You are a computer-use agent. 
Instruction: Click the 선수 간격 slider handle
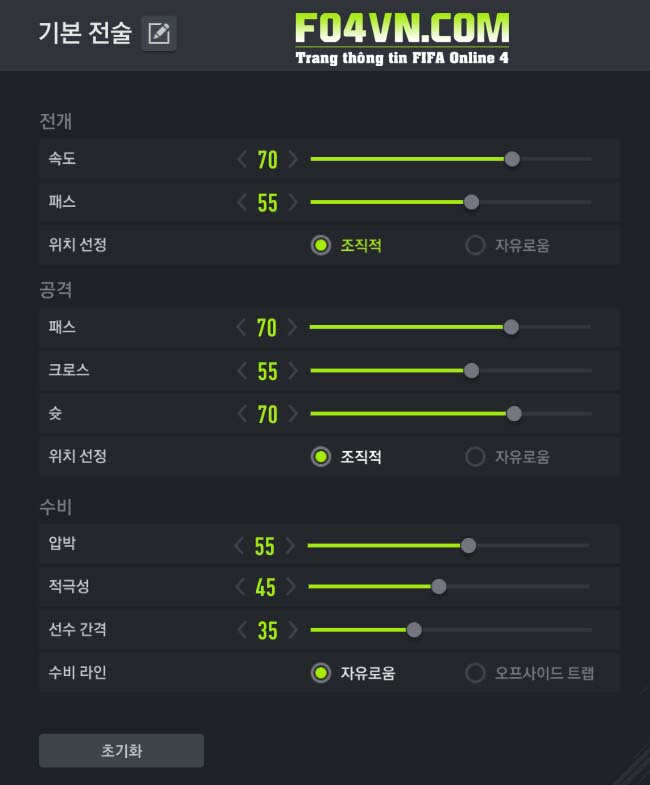pyautogui.click(x=414, y=630)
